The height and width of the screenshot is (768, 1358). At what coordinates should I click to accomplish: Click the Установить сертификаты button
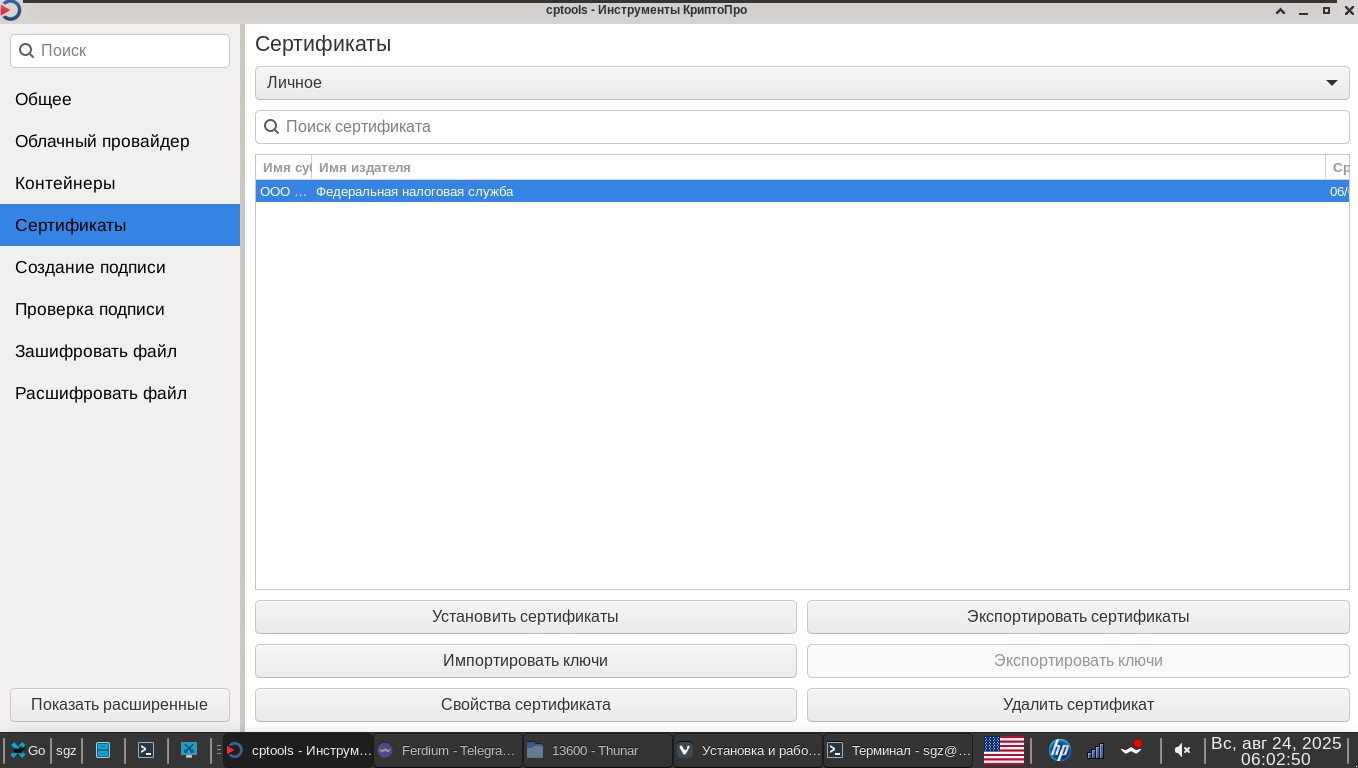[526, 617]
